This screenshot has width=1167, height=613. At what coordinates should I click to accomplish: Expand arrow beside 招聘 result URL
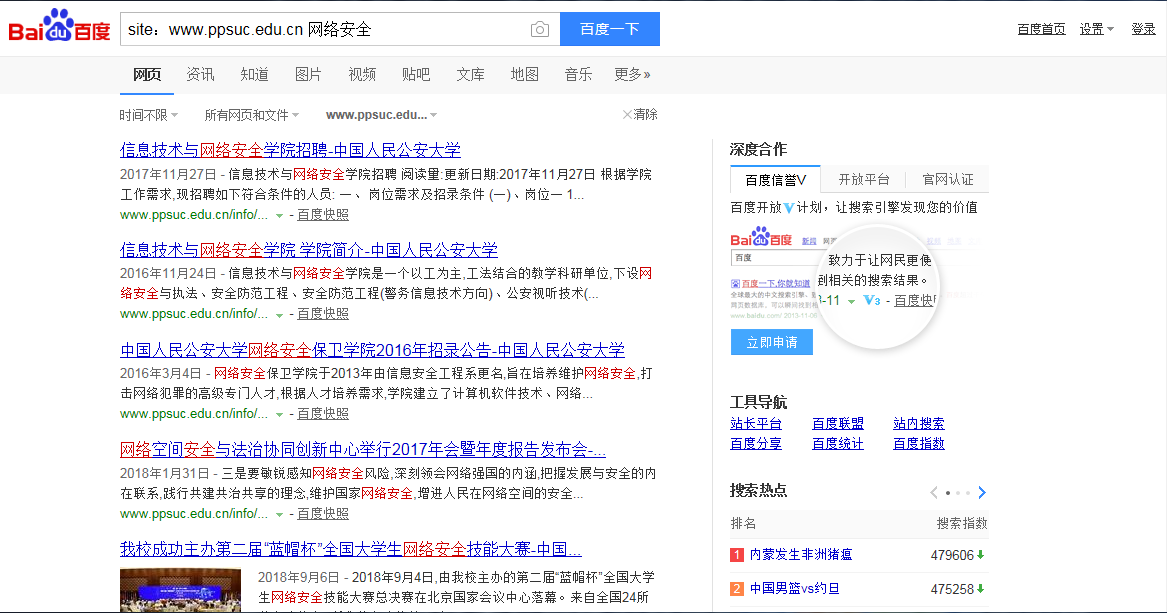(279, 216)
